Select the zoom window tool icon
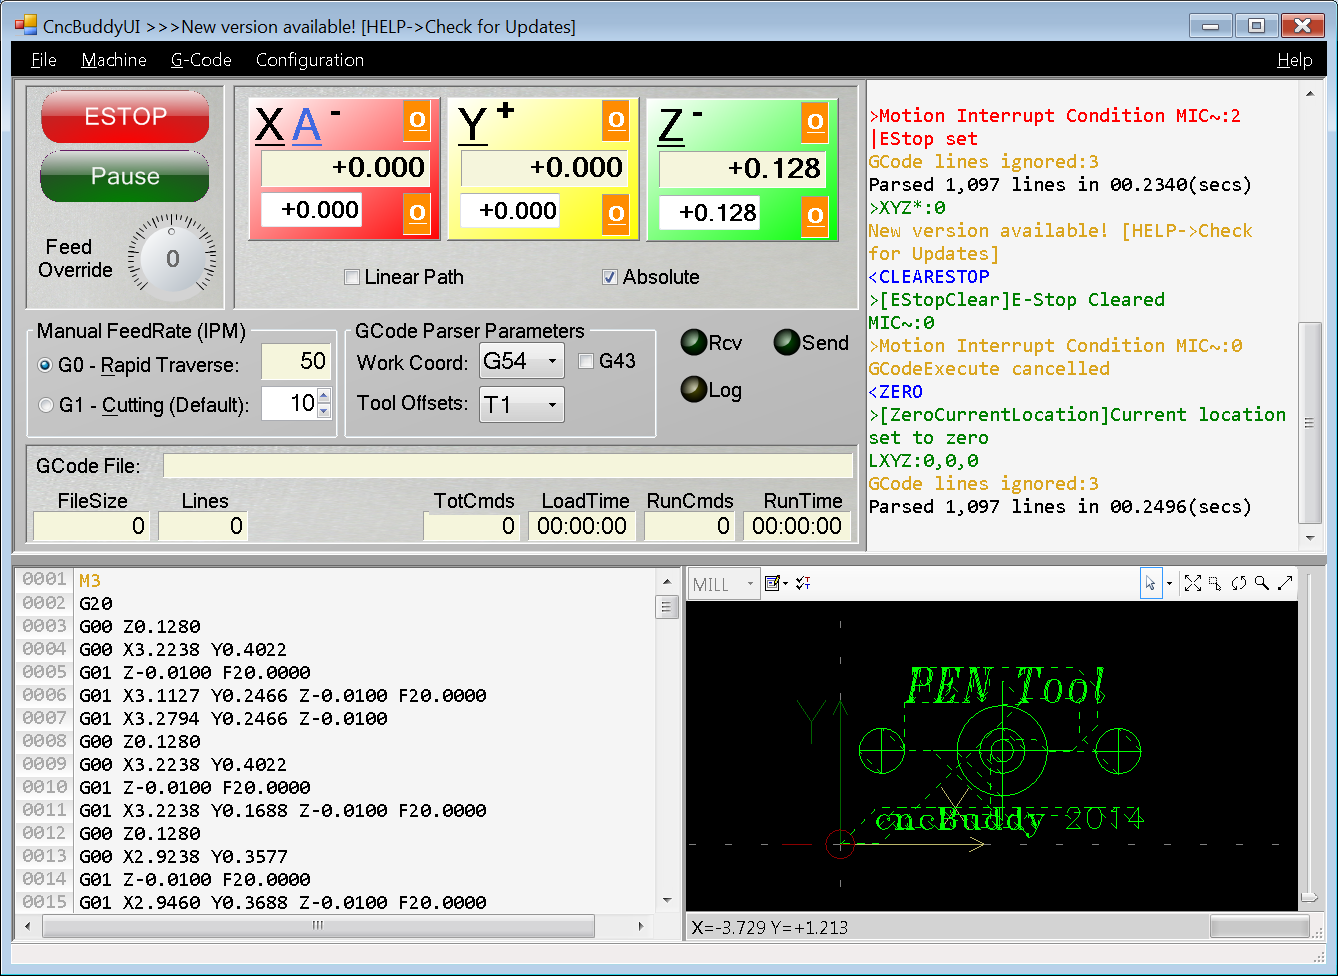The height and width of the screenshot is (976, 1338). pyautogui.click(x=1215, y=583)
